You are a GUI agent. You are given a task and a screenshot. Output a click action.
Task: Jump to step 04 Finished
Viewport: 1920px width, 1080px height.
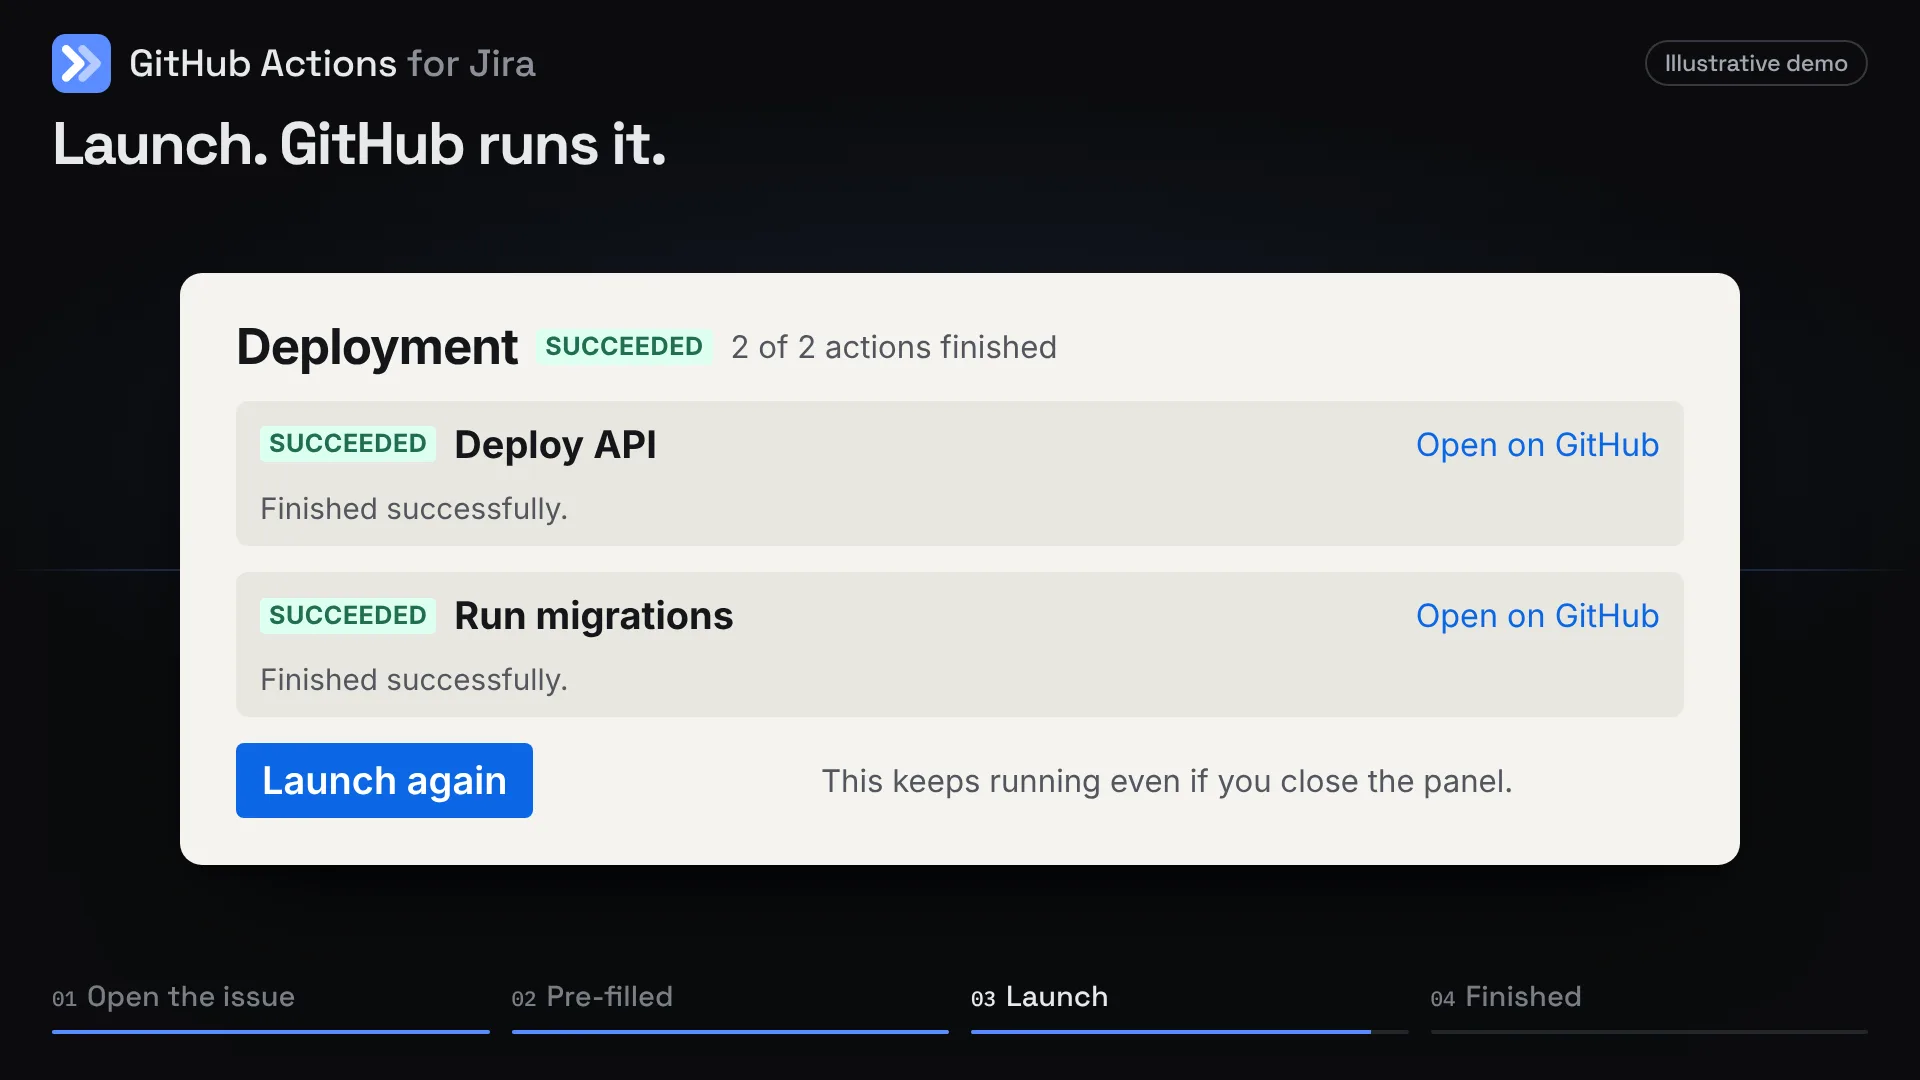[1505, 997]
